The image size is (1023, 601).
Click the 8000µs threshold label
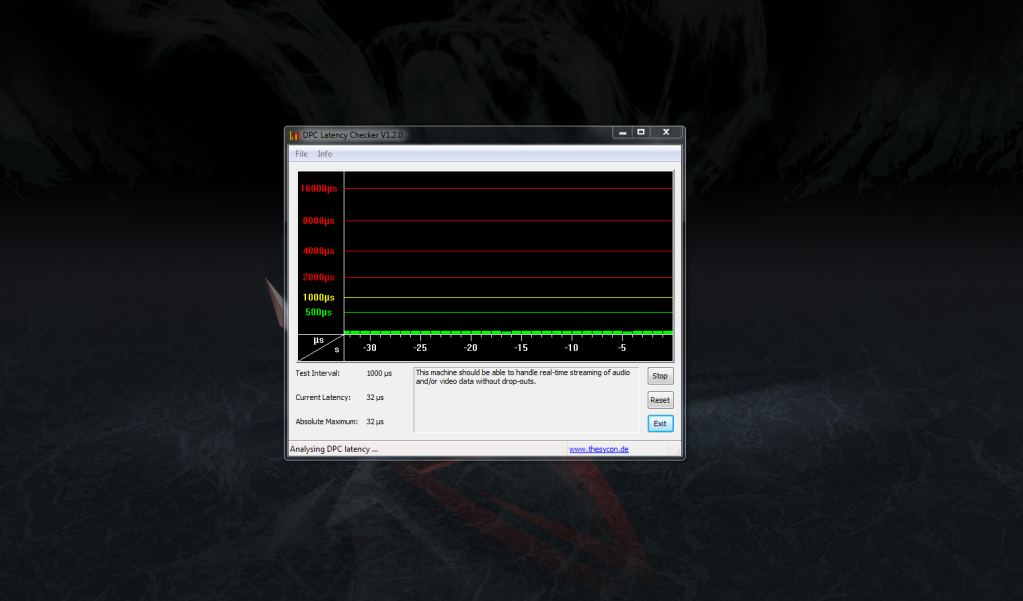(x=319, y=221)
